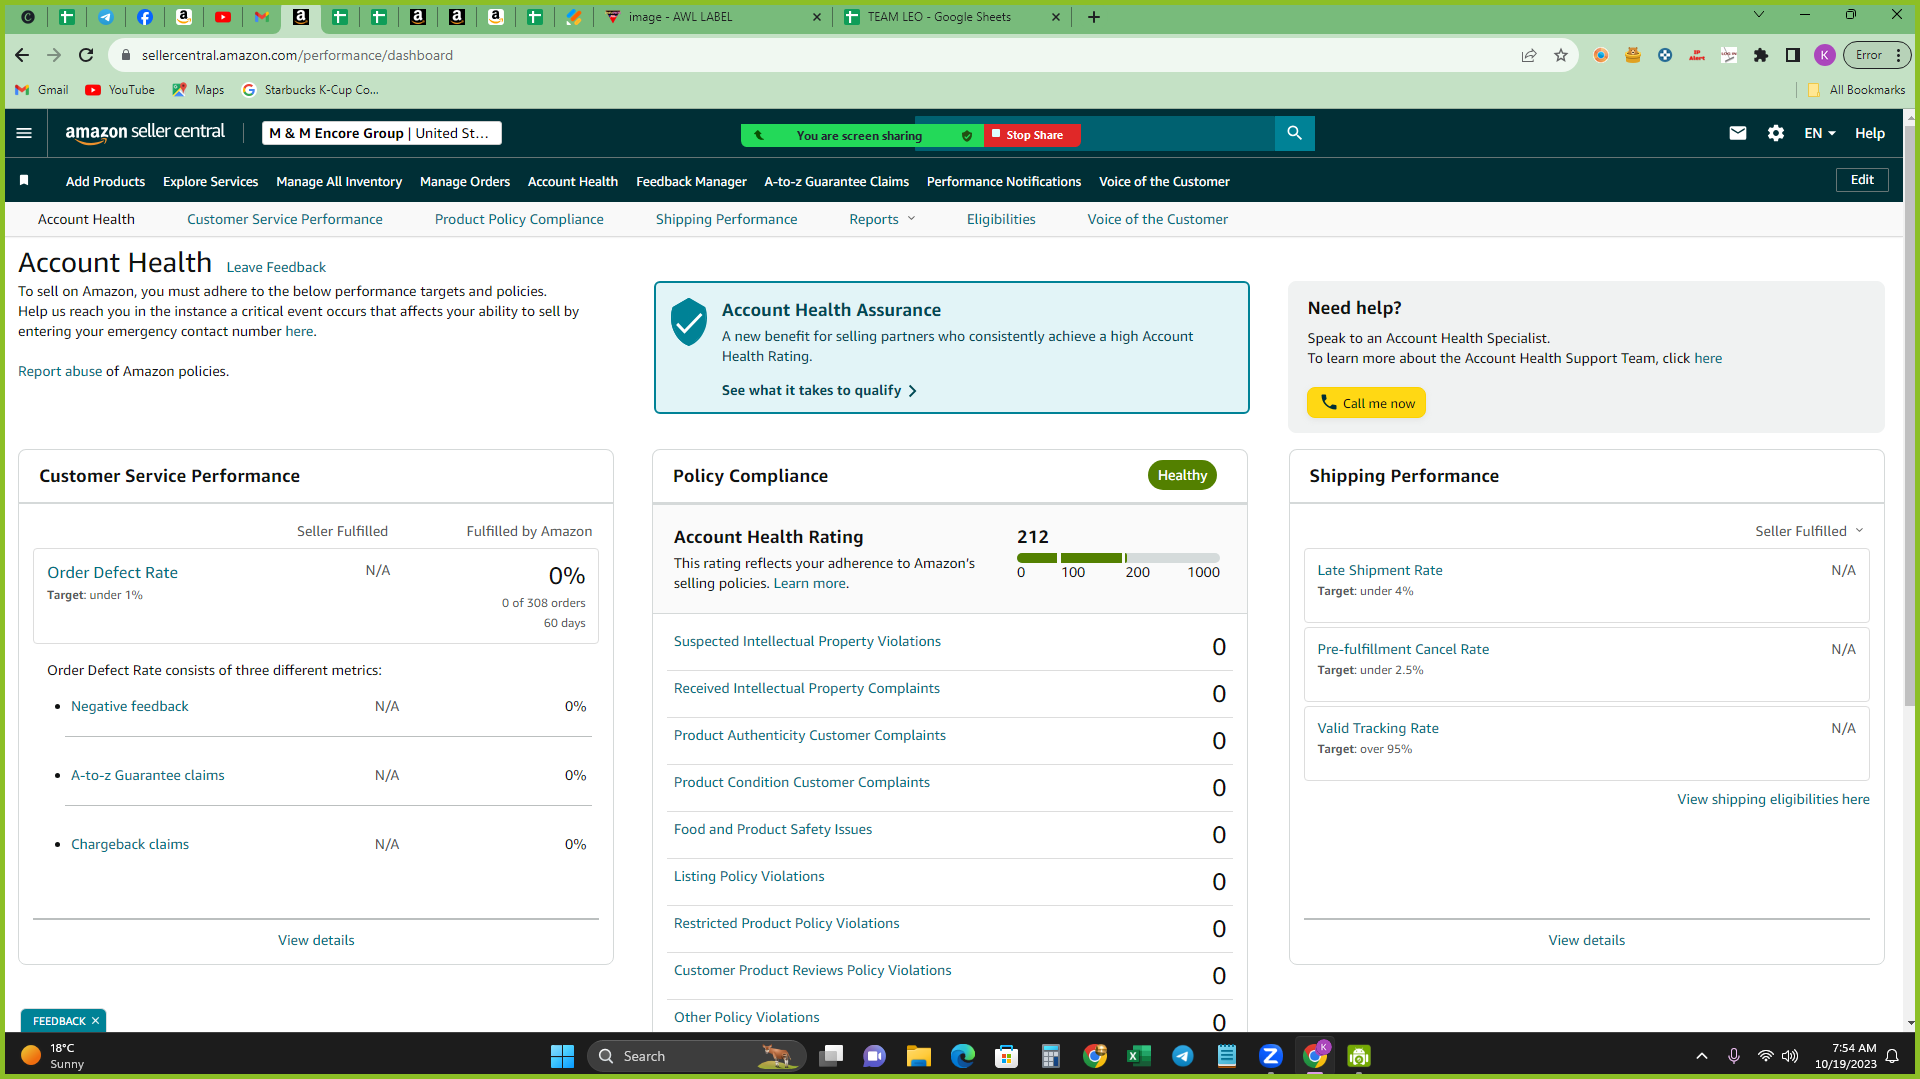Open the M & M Encore Group account switcher
Image resolution: width=1920 pixels, height=1079 pixels.
pos(382,133)
